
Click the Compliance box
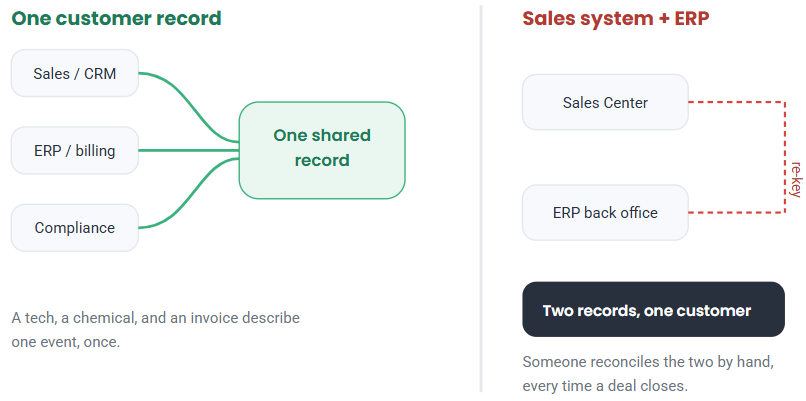point(75,228)
